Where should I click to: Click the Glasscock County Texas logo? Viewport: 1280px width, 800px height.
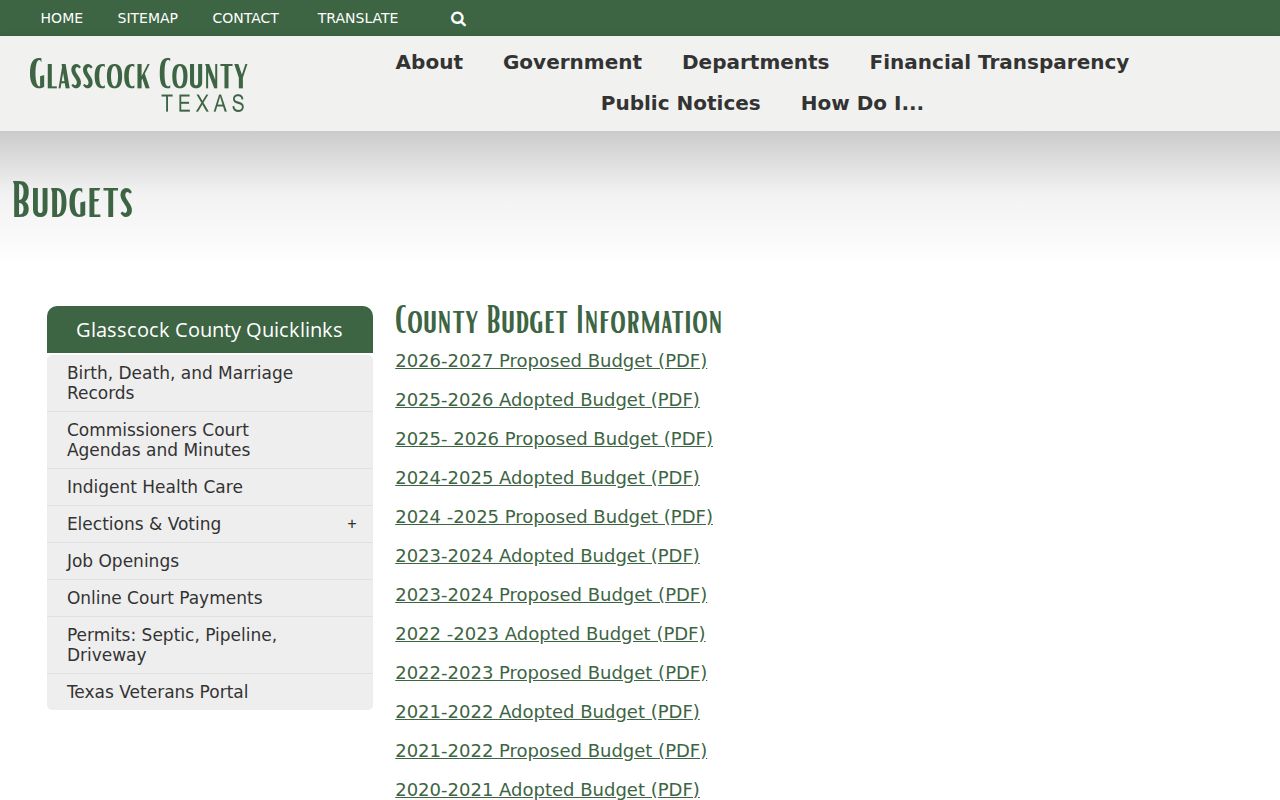point(138,84)
